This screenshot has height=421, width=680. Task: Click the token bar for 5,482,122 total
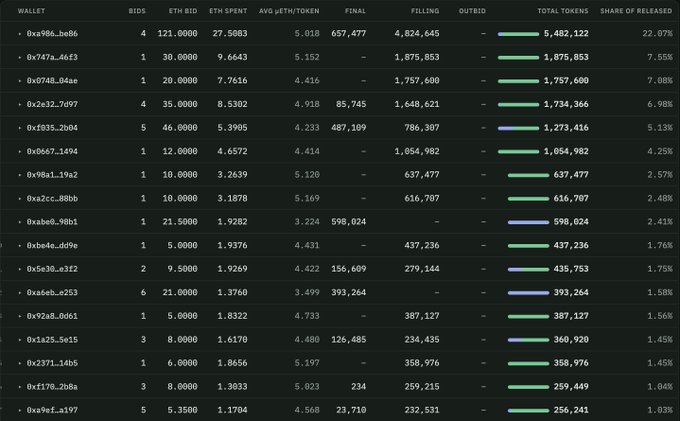518,34
